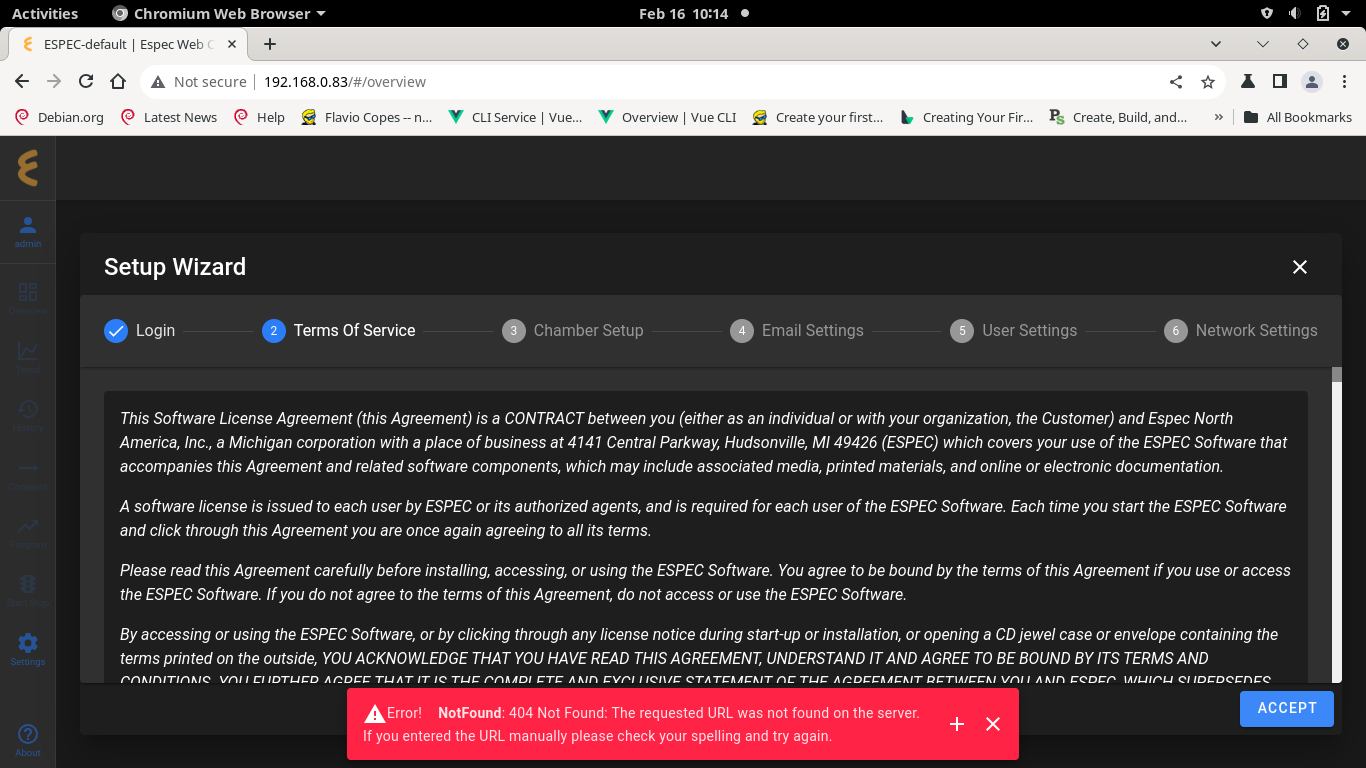
Task: Open the Activities overview
Action: (x=45, y=14)
